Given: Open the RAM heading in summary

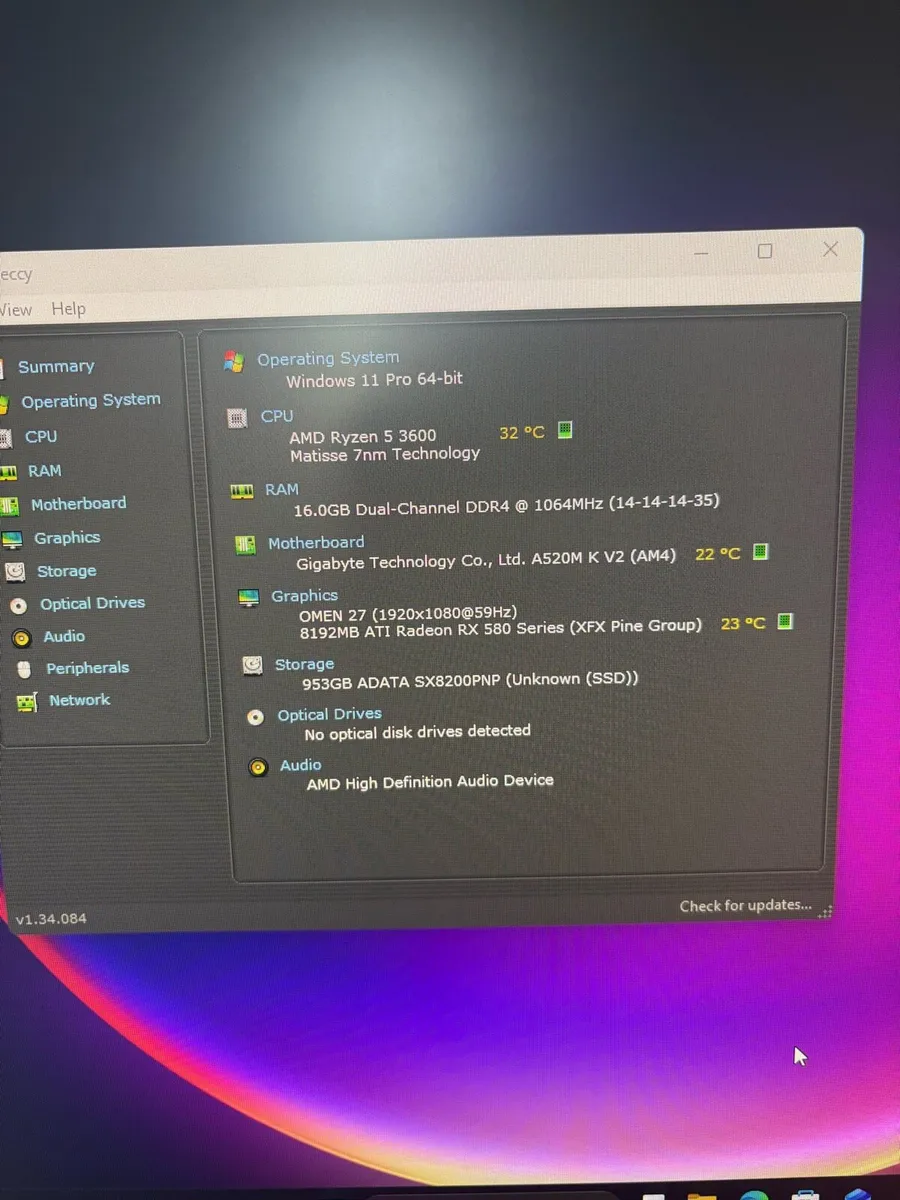Looking at the screenshot, I should (x=282, y=490).
